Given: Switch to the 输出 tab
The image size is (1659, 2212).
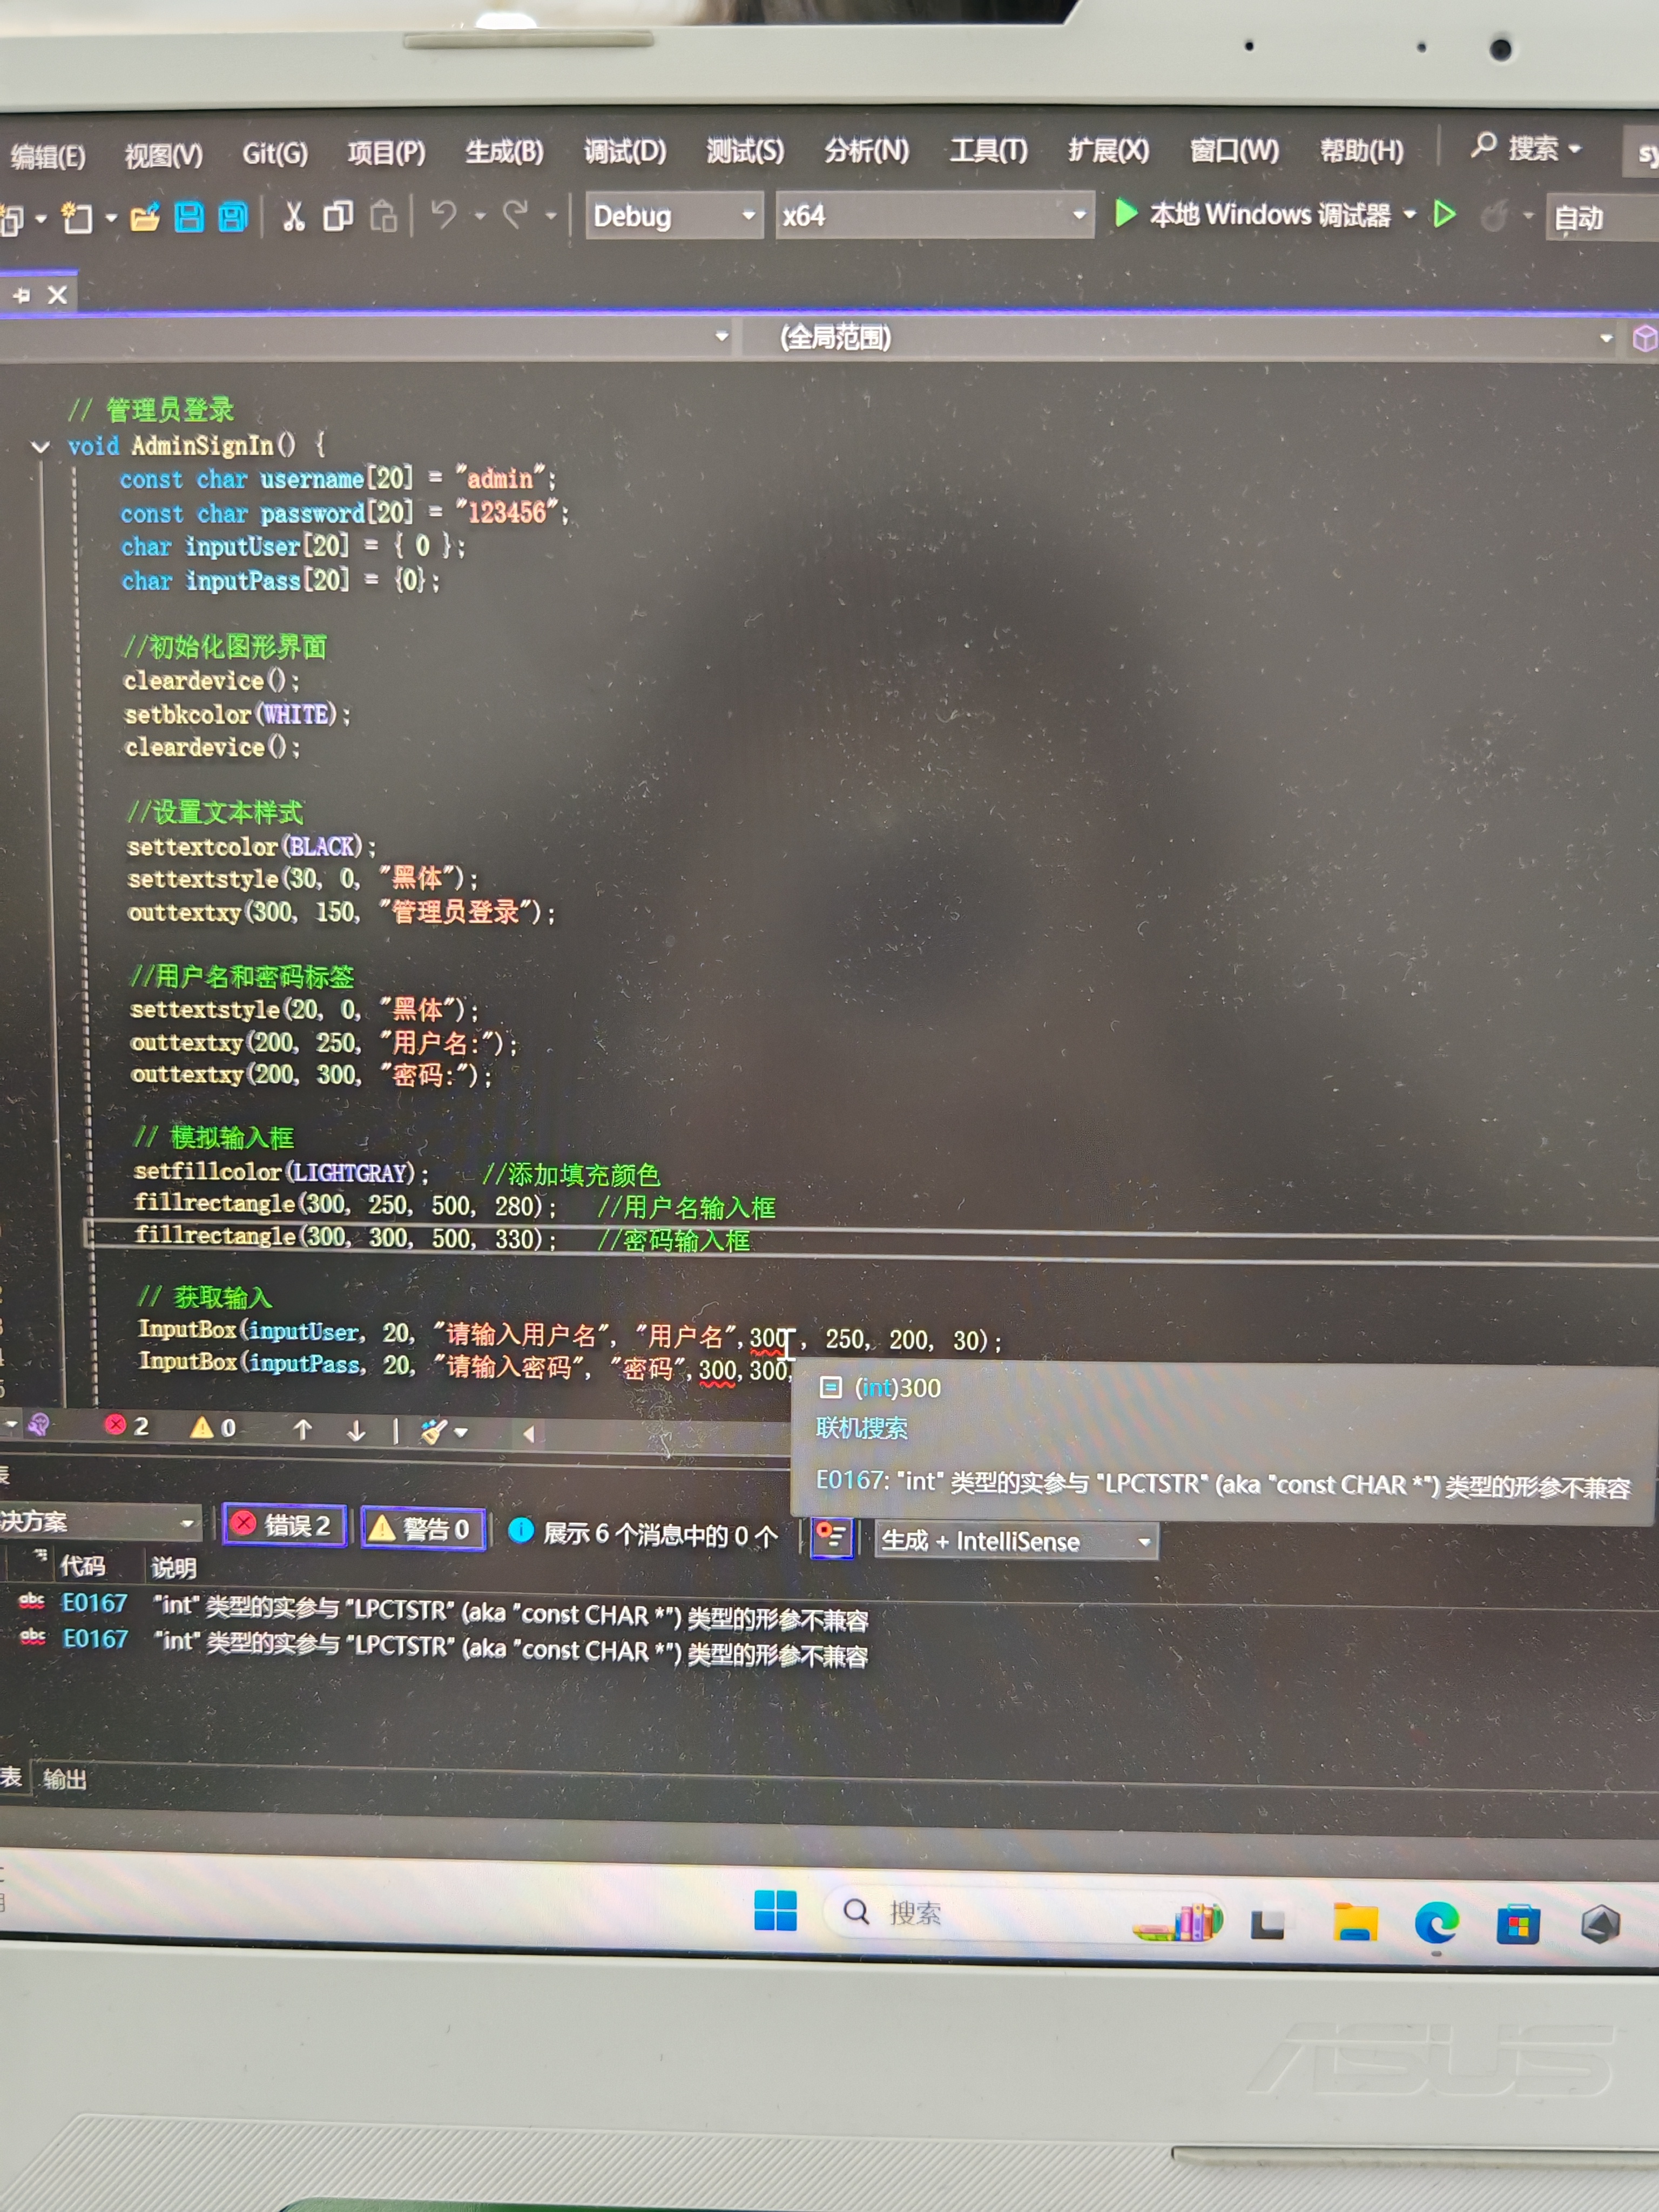Looking at the screenshot, I should pyautogui.click(x=65, y=1778).
